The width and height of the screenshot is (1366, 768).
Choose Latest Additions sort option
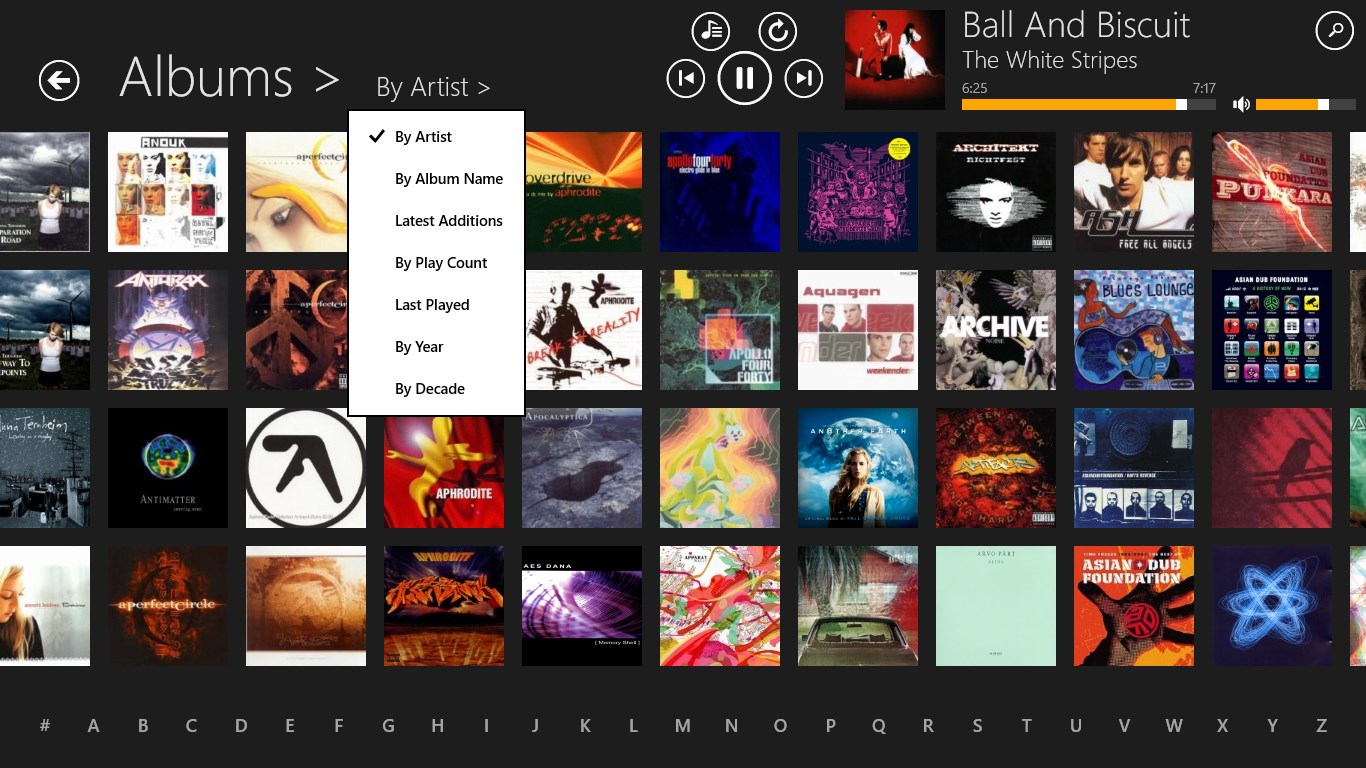448,221
